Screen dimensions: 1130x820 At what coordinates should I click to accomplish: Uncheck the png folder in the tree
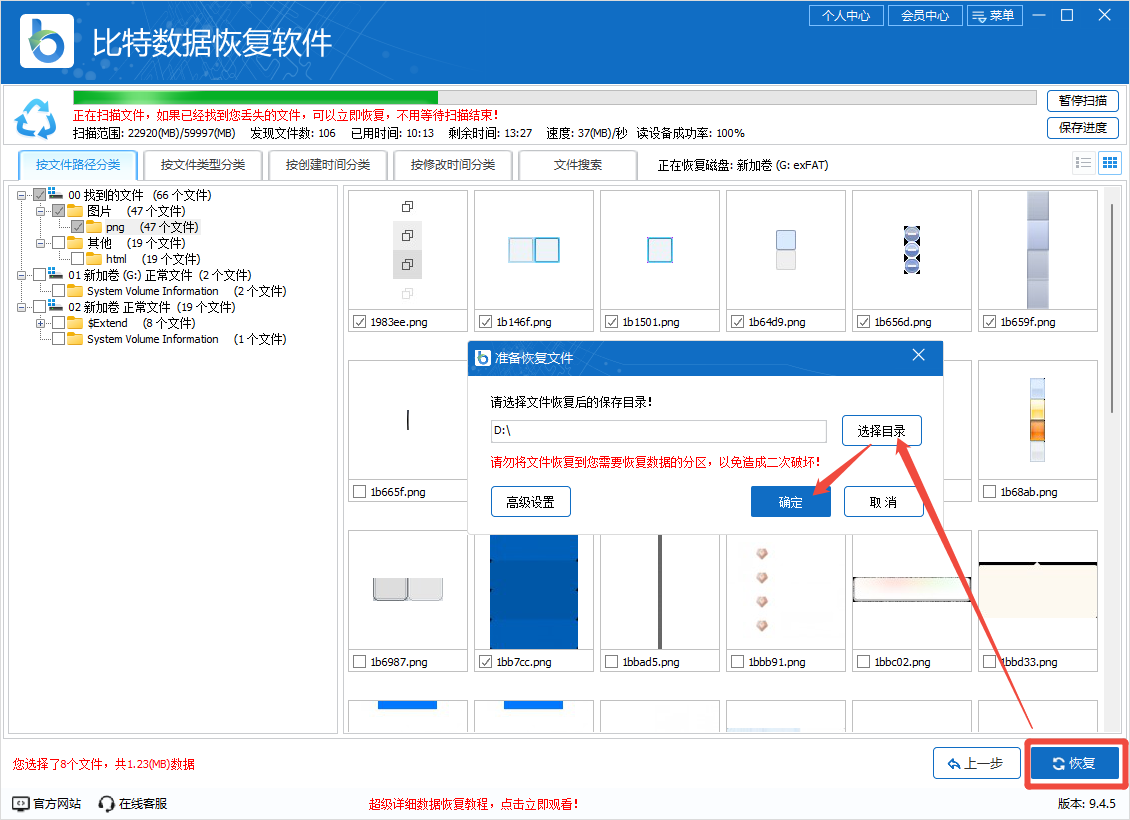click(77, 226)
